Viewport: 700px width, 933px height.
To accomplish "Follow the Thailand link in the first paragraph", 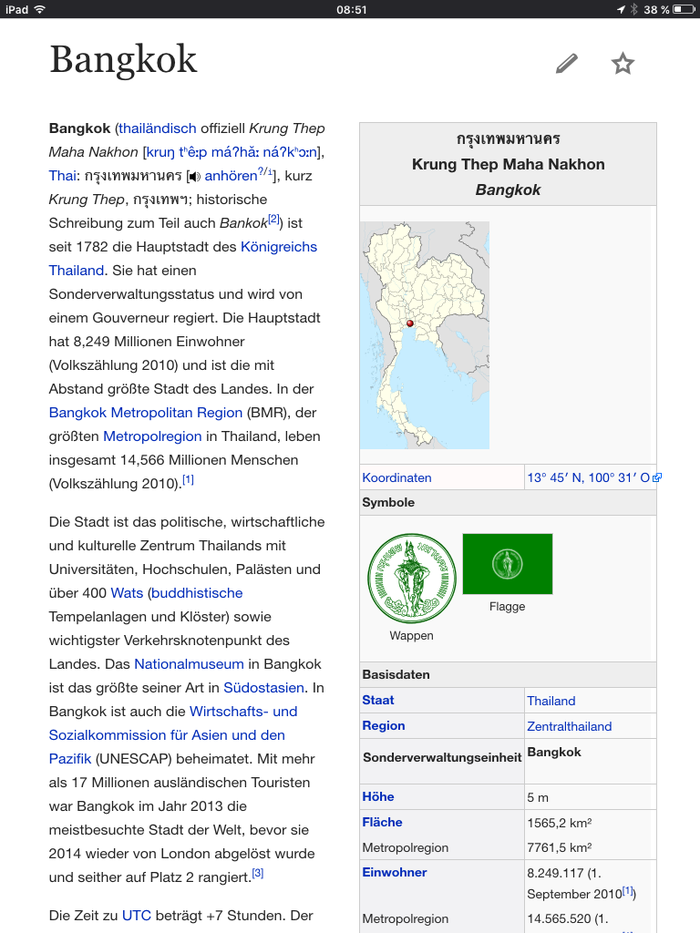I will [x=76, y=271].
